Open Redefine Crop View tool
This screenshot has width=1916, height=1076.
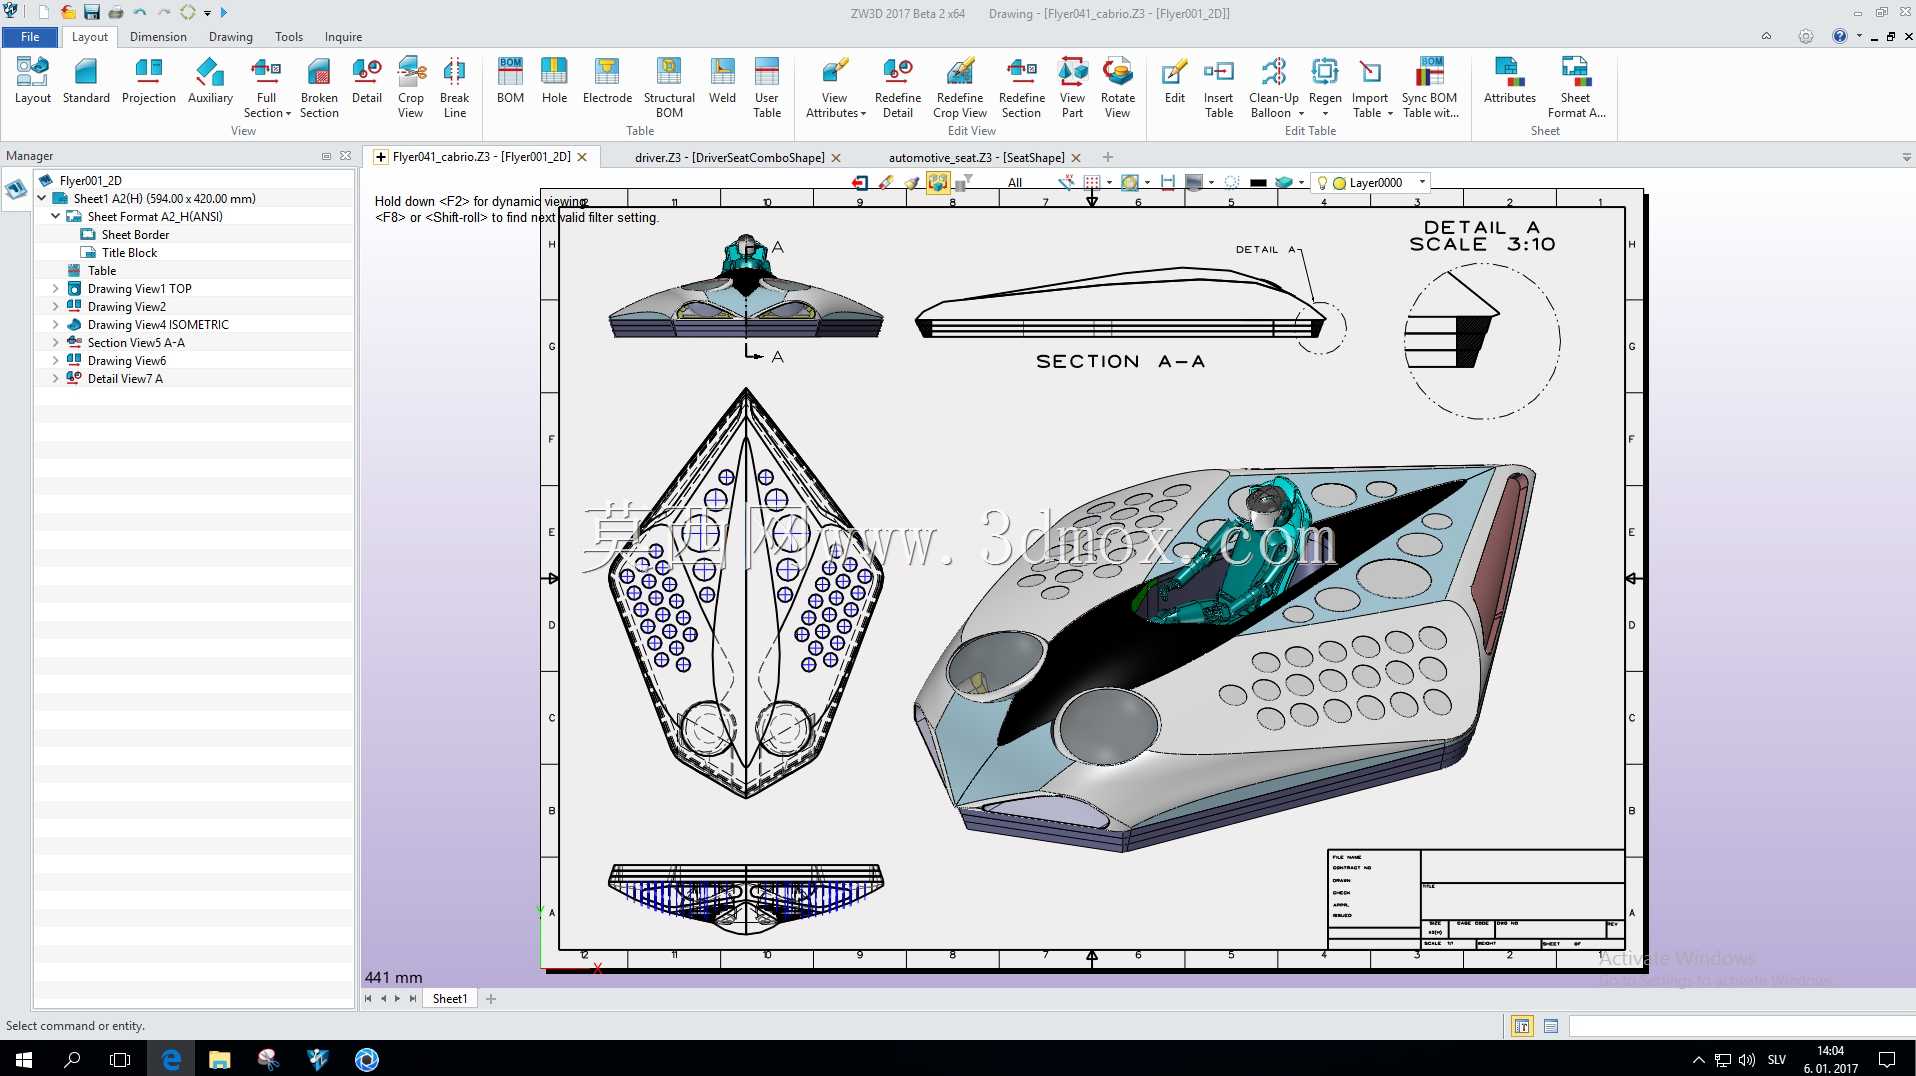pyautogui.click(x=960, y=88)
